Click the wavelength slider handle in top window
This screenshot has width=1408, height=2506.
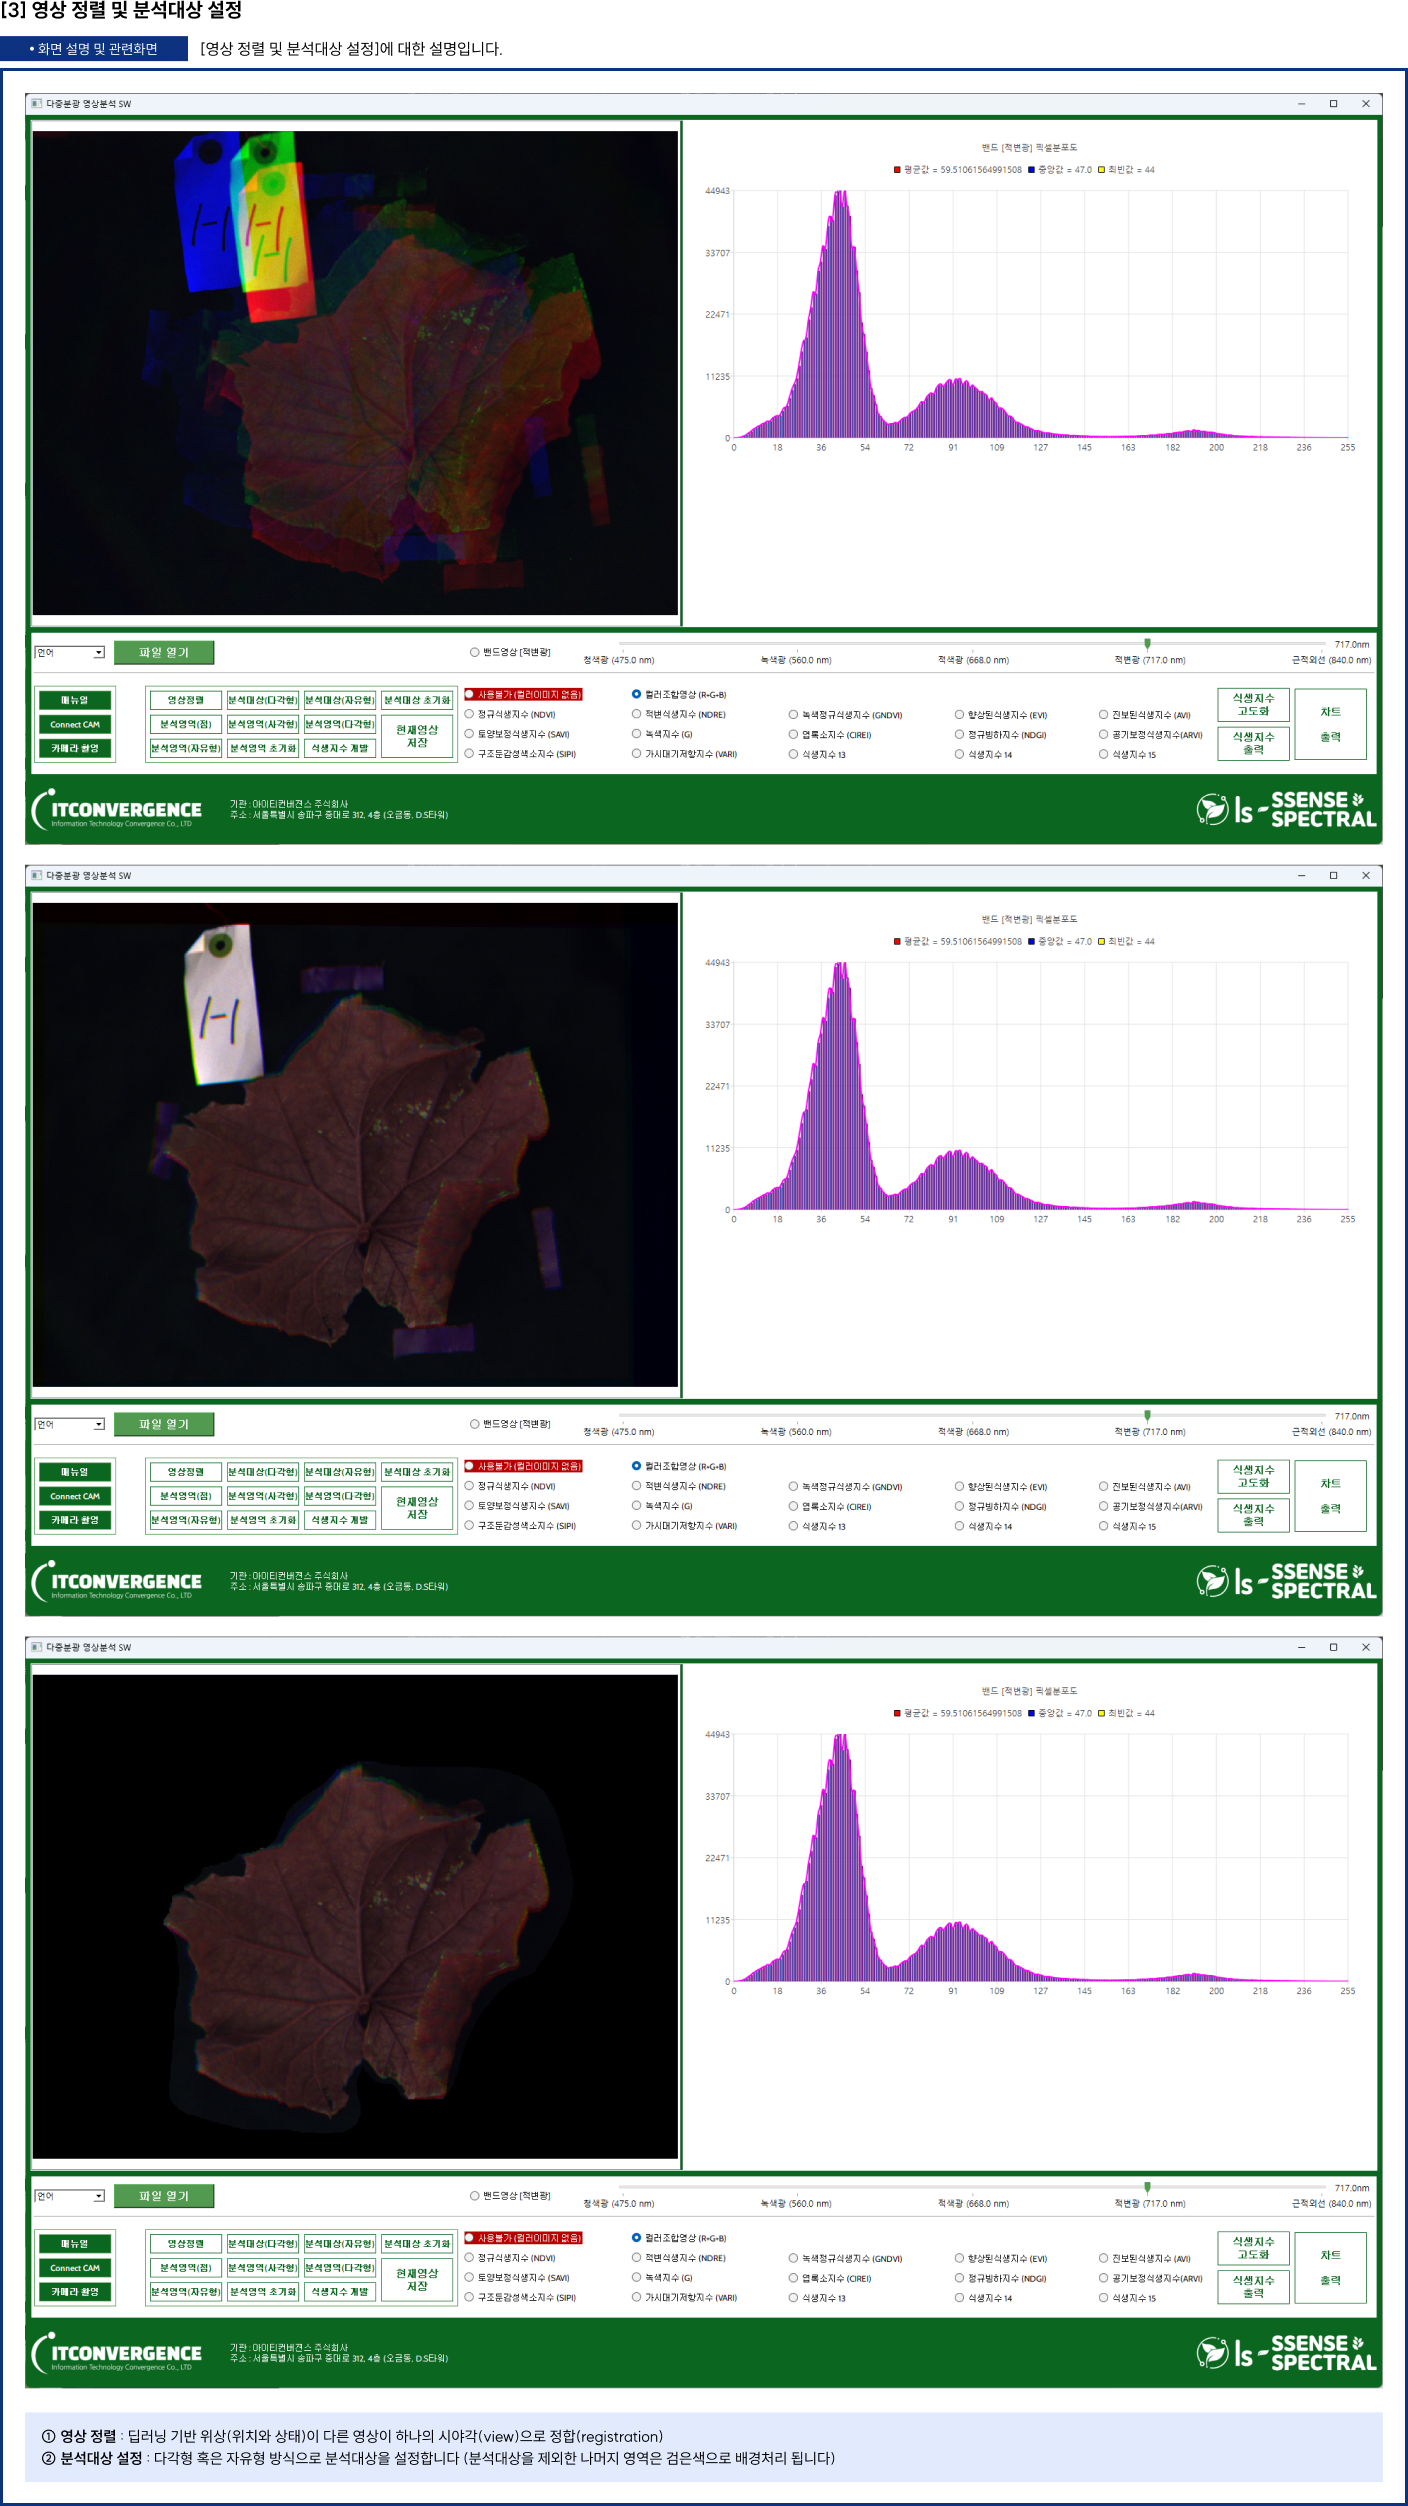(x=1147, y=644)
